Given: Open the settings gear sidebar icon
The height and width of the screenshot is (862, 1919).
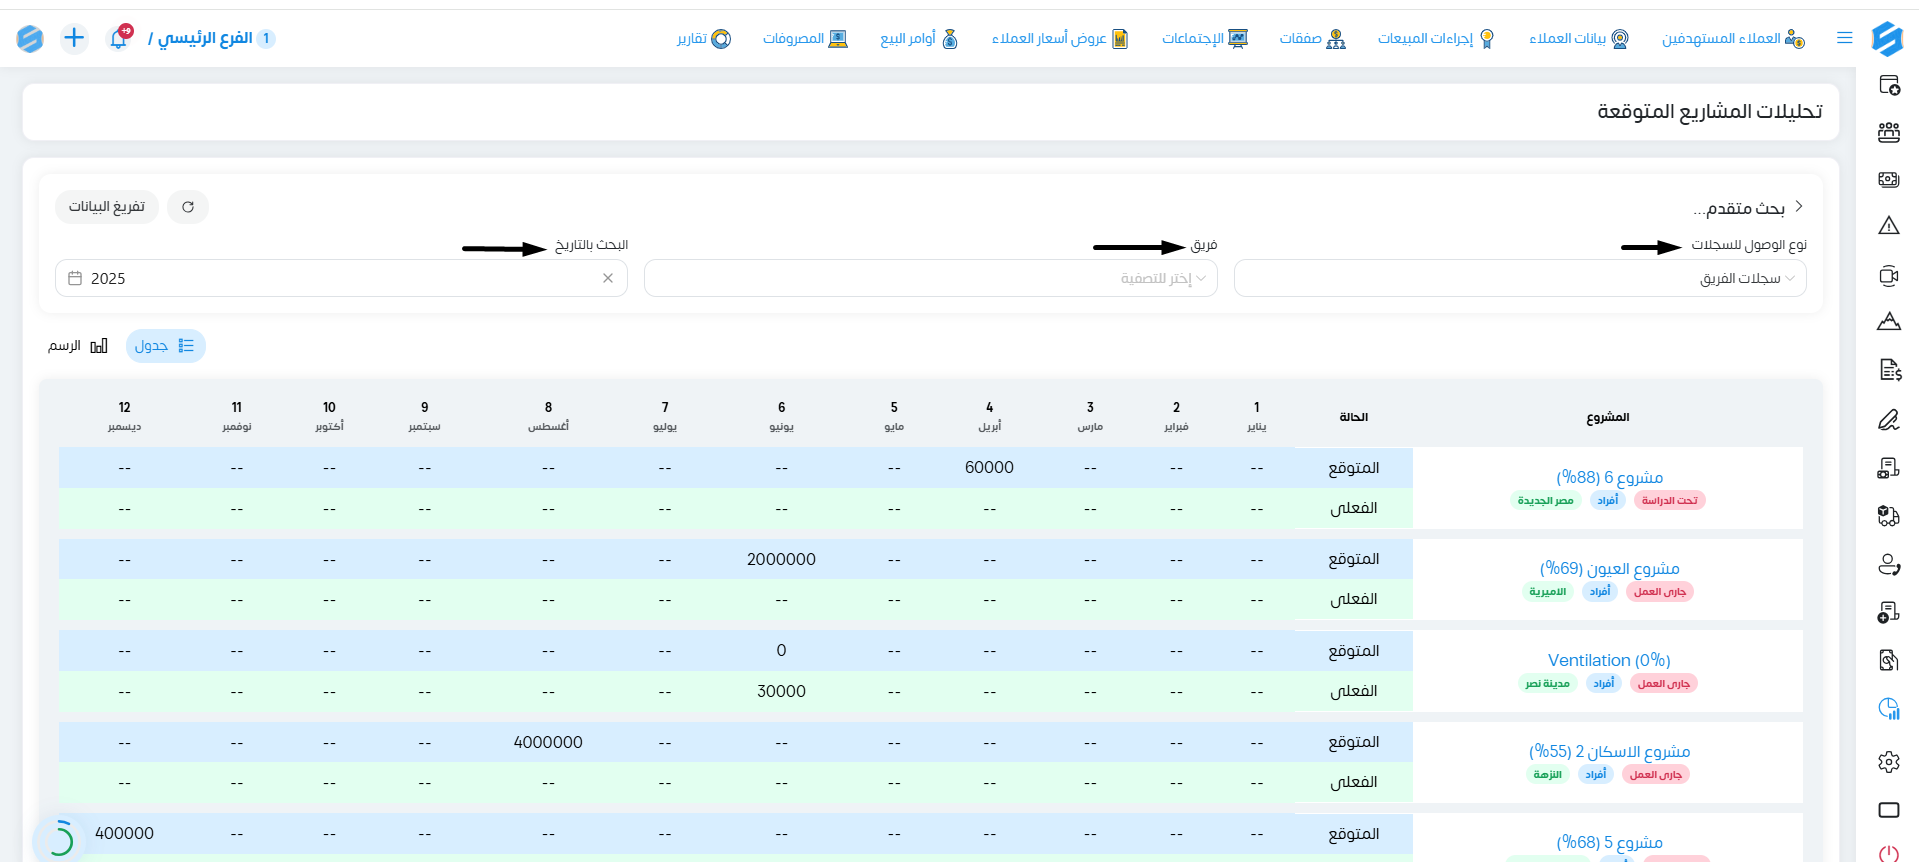Looking at the screenshot, I should point(1889,762).
